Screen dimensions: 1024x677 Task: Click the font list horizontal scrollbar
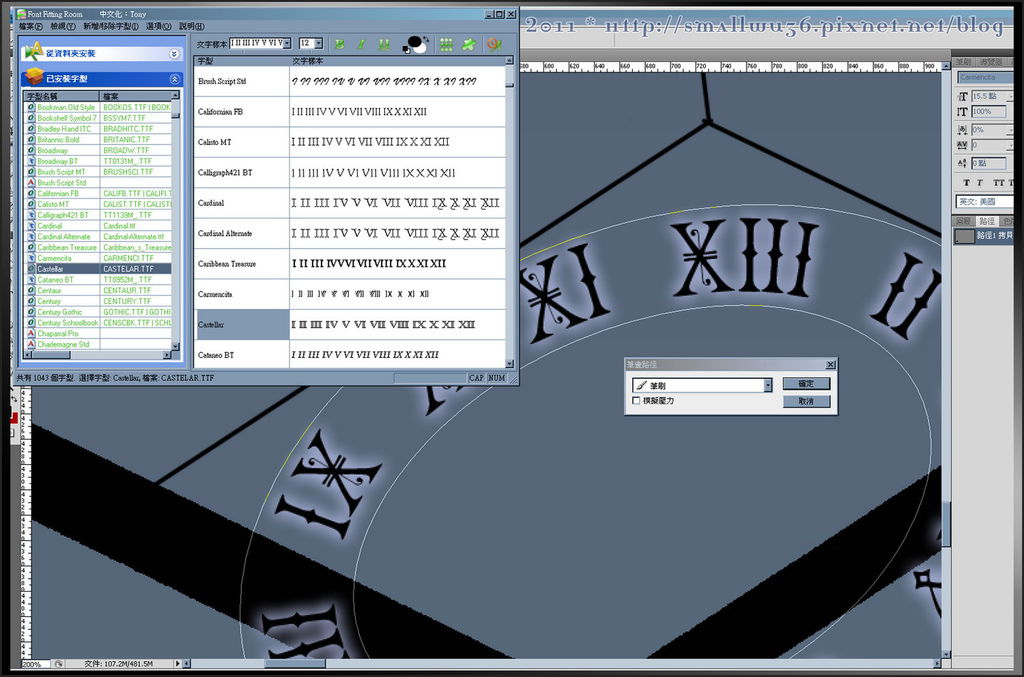tap(98, 354)
